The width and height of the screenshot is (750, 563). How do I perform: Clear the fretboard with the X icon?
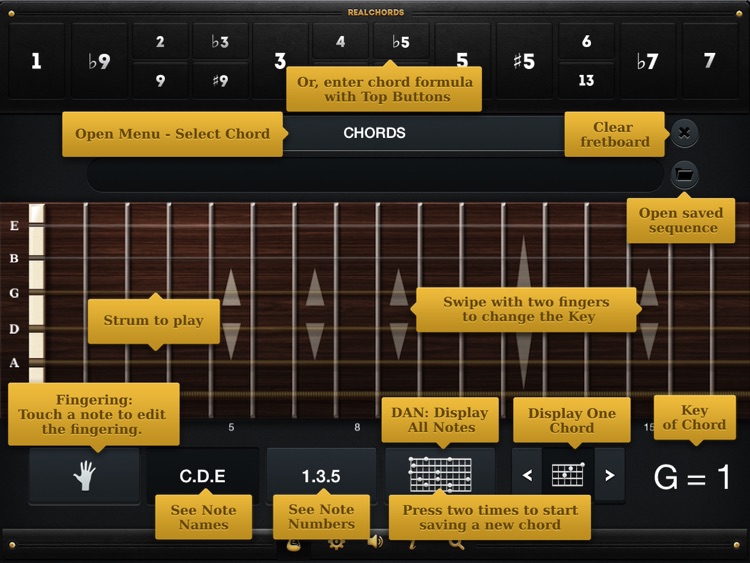[x=684, y=132]
